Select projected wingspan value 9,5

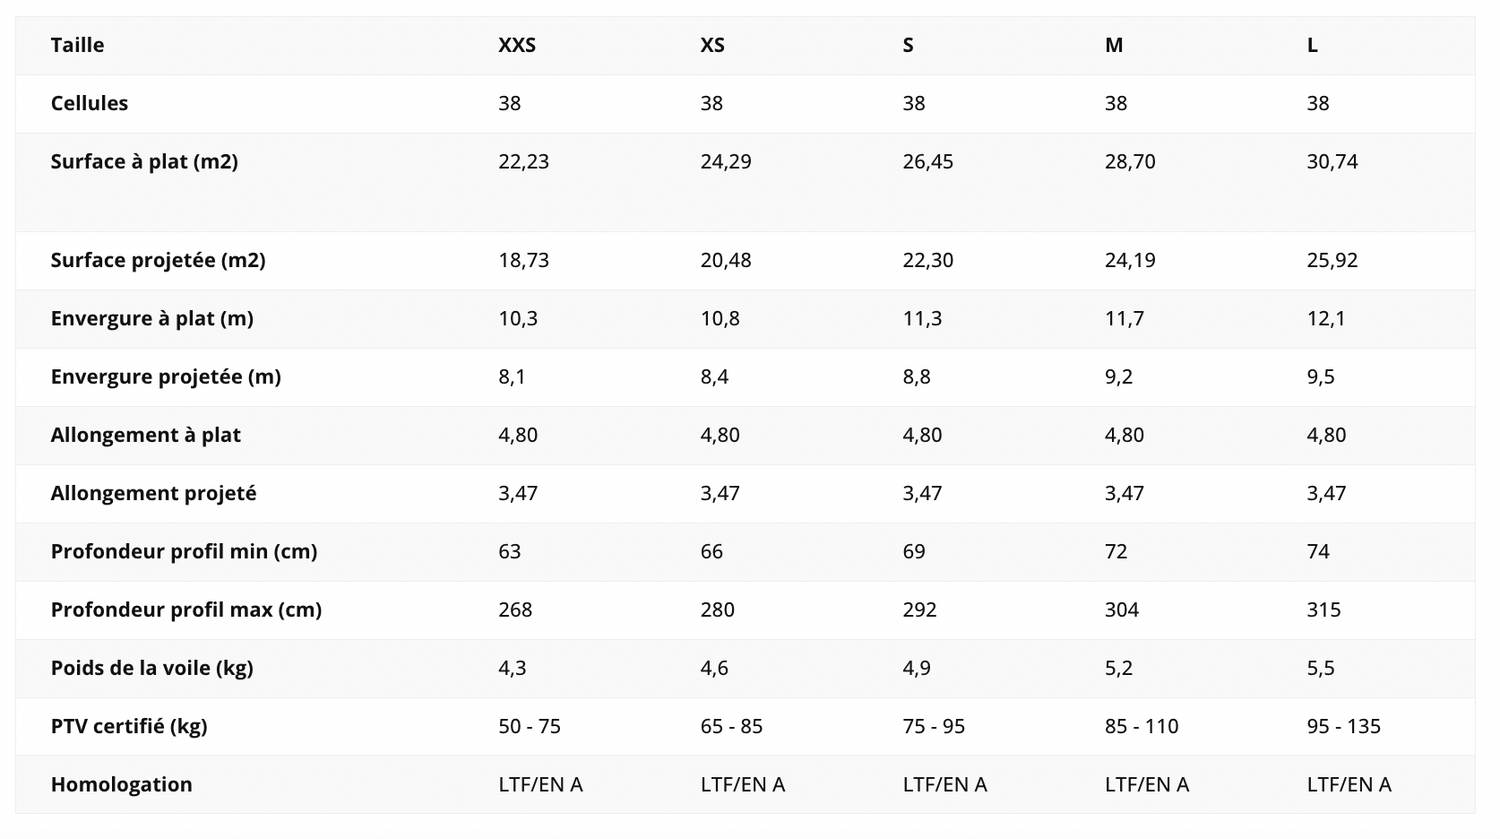[x=1320, y=377]
